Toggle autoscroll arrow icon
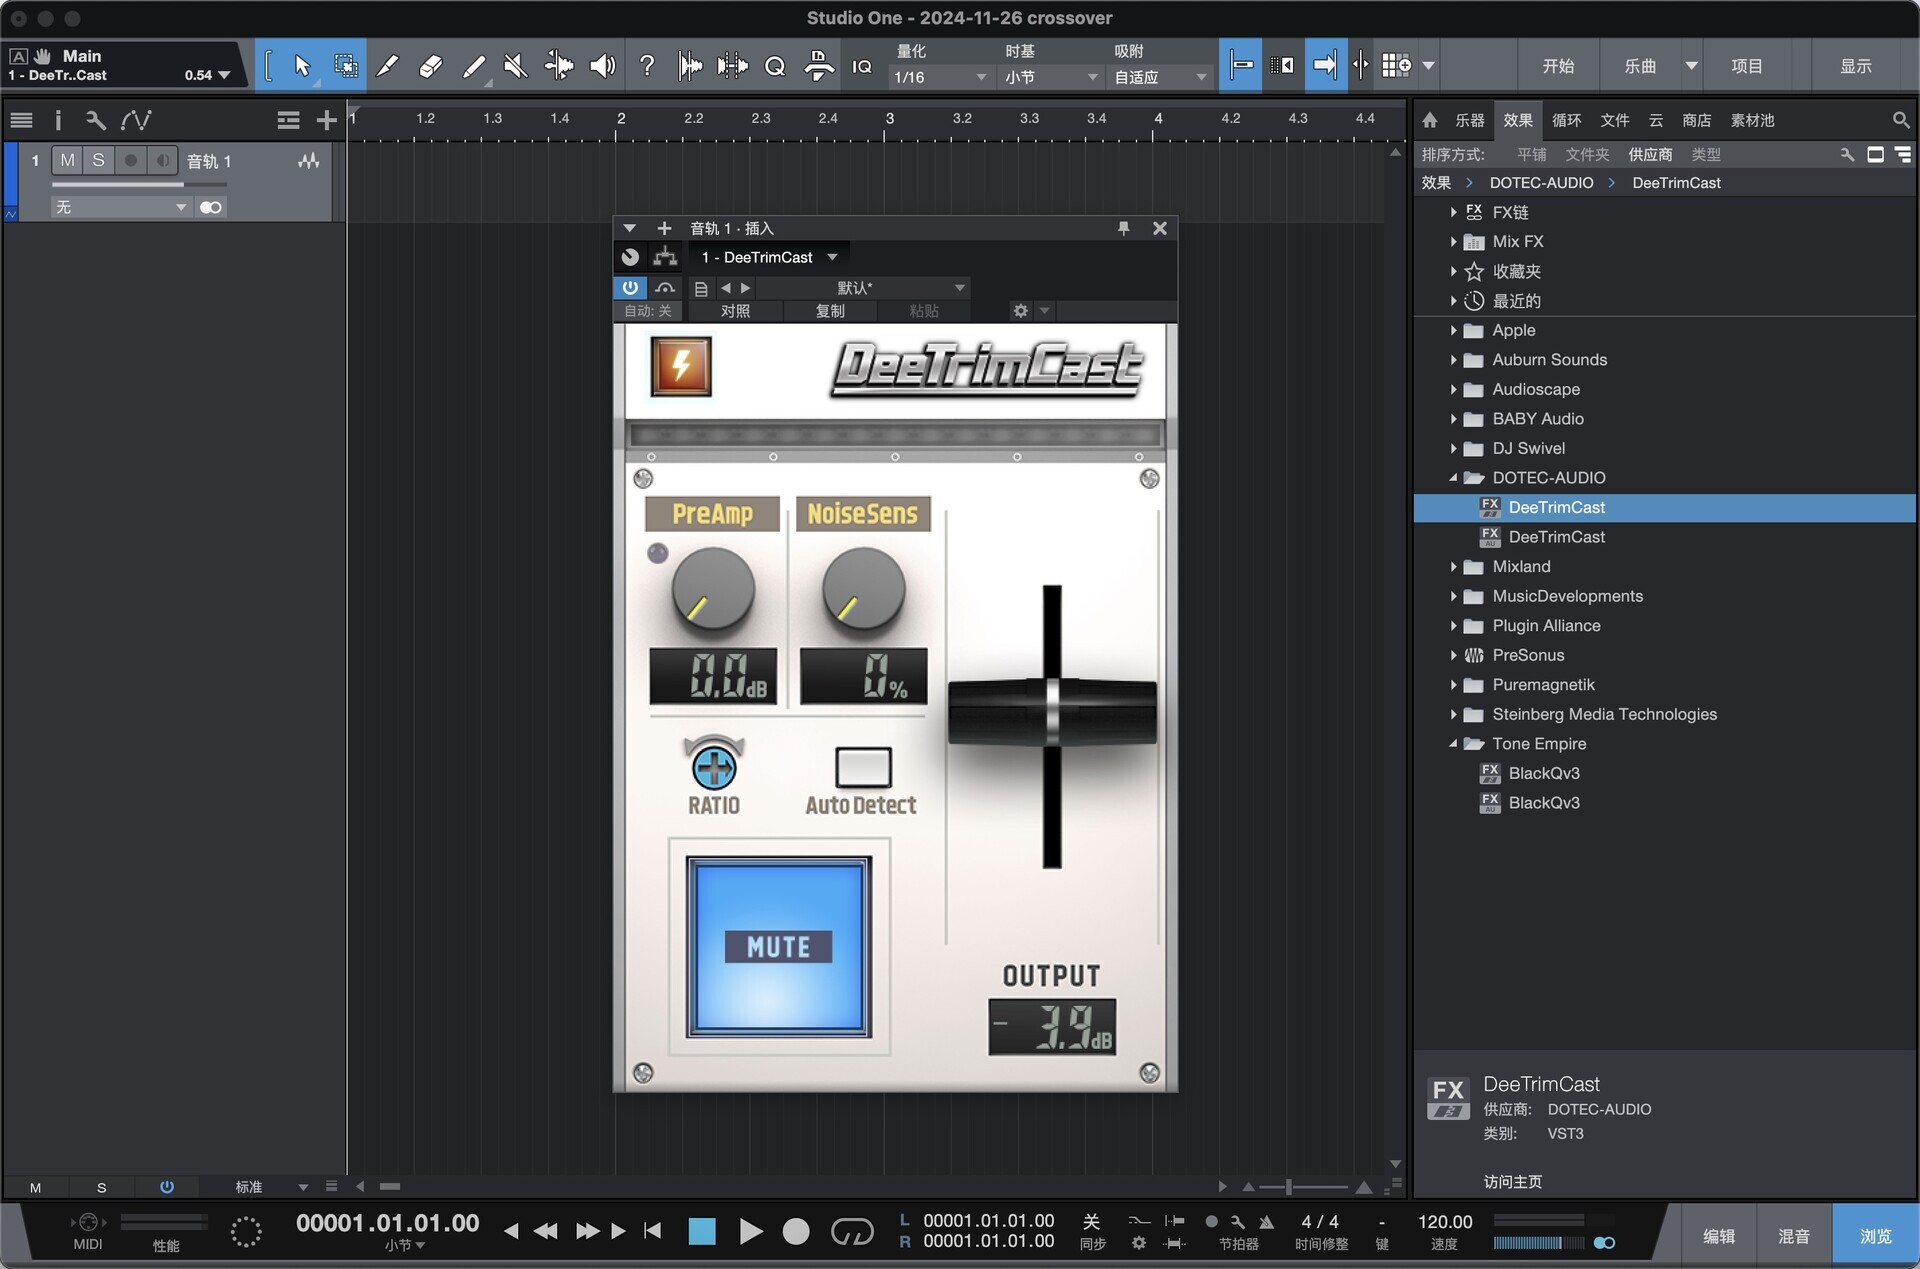 1325,66
